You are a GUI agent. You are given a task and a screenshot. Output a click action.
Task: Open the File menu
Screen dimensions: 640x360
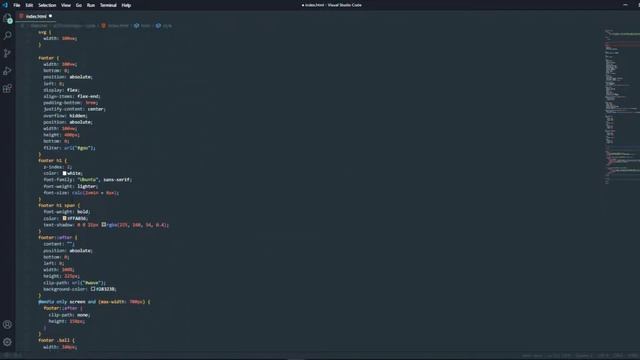point(17,5)
